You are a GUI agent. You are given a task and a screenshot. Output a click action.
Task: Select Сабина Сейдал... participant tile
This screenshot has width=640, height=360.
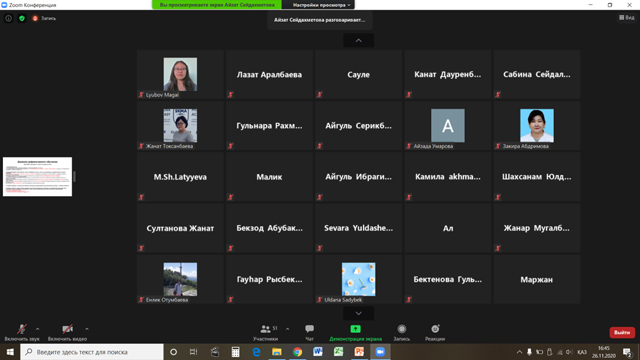point(537,74)
